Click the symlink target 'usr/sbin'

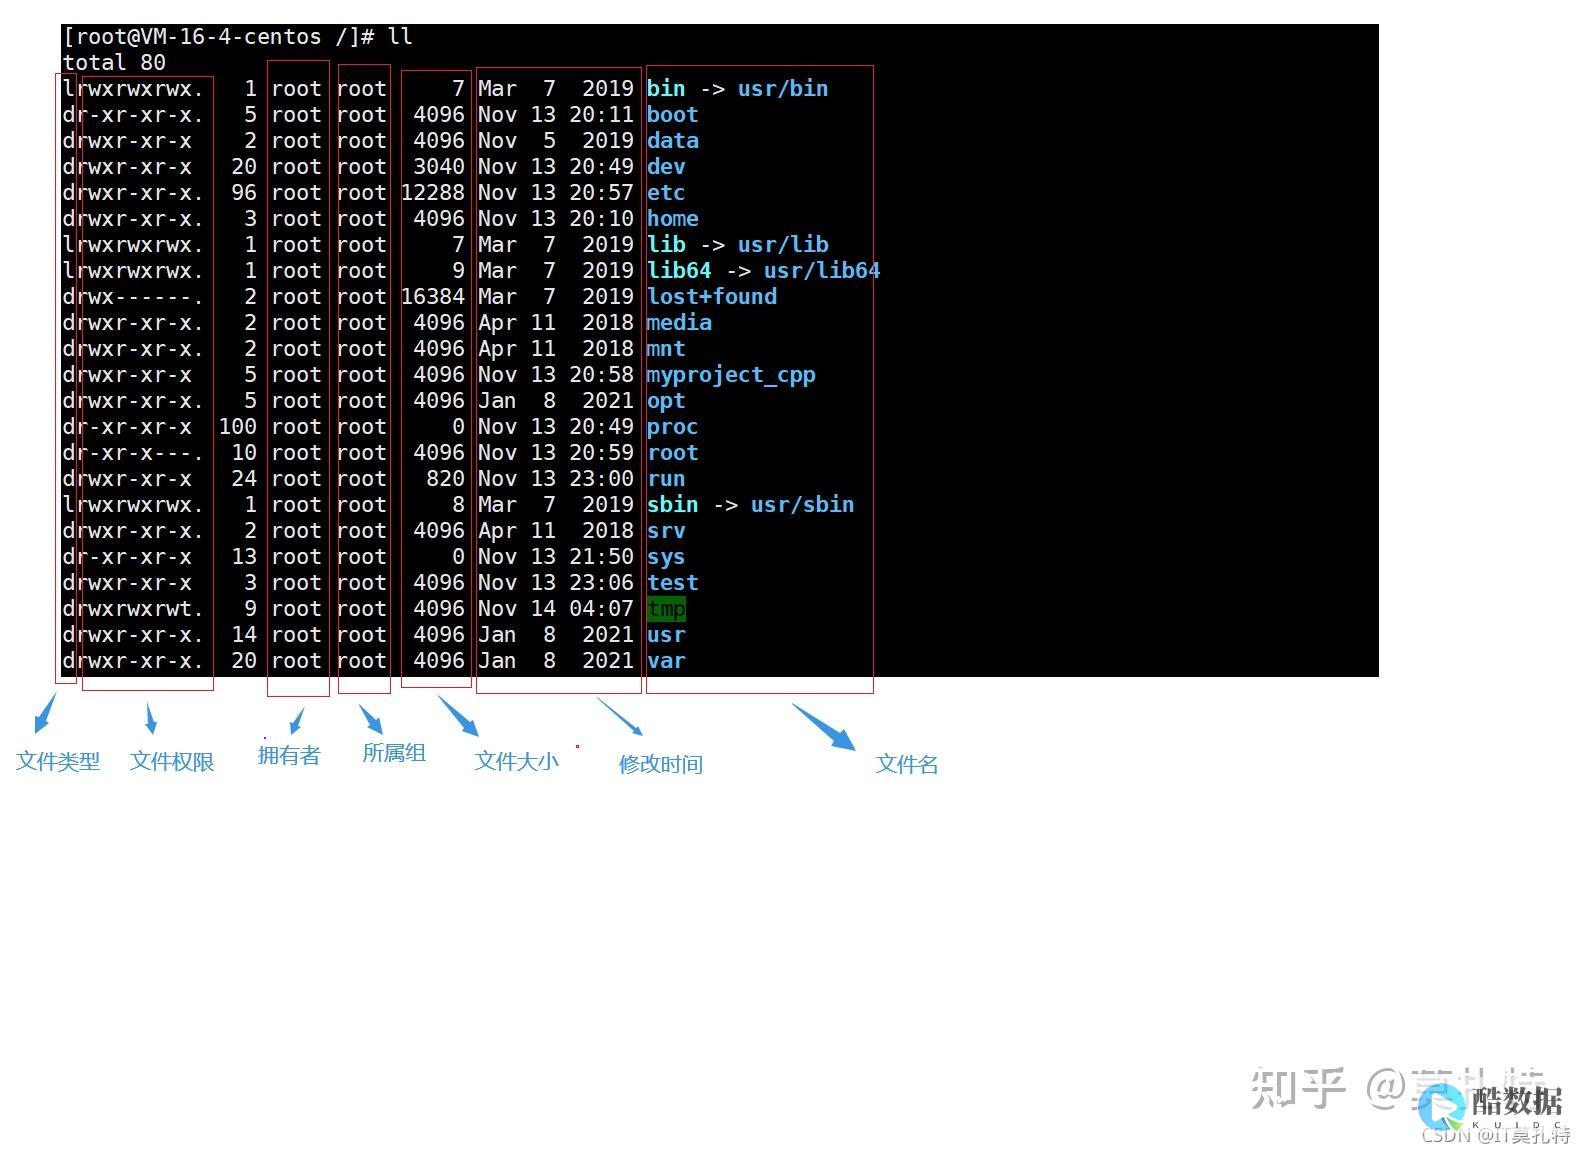803,505
